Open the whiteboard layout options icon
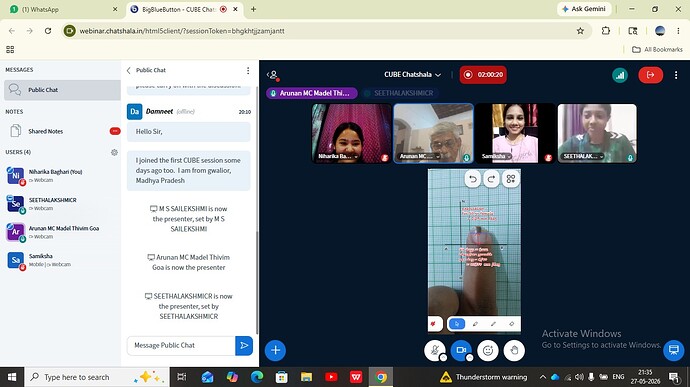 click(510, 179)
